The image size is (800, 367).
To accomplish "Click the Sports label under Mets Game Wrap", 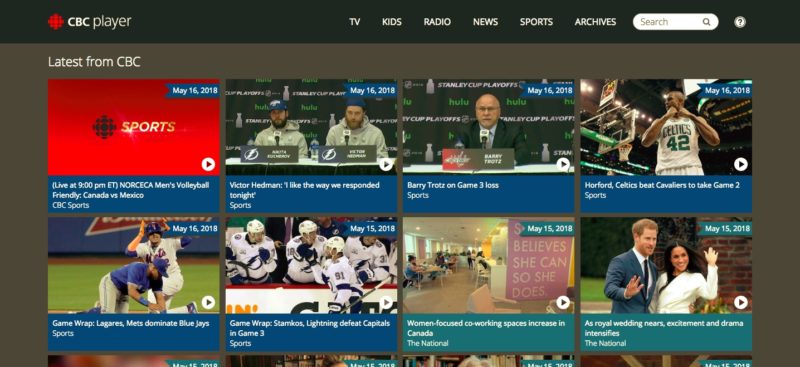I will tap(63, 333).
